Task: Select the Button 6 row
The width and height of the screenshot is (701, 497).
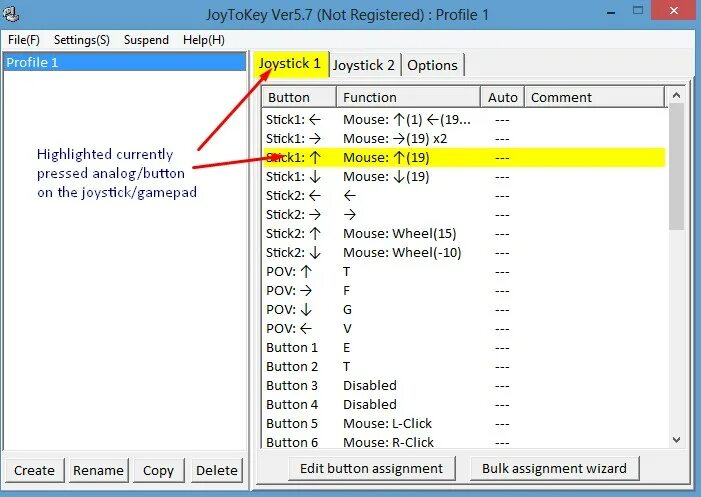Action: [465, 442]
